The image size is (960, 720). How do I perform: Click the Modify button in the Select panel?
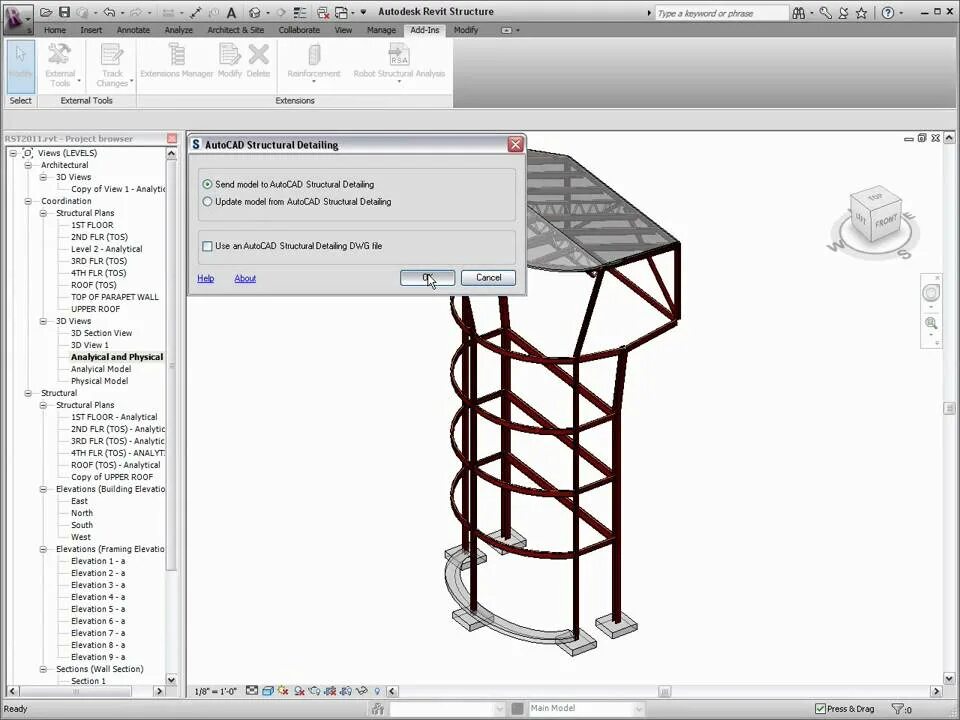click(x=21, y=66)
